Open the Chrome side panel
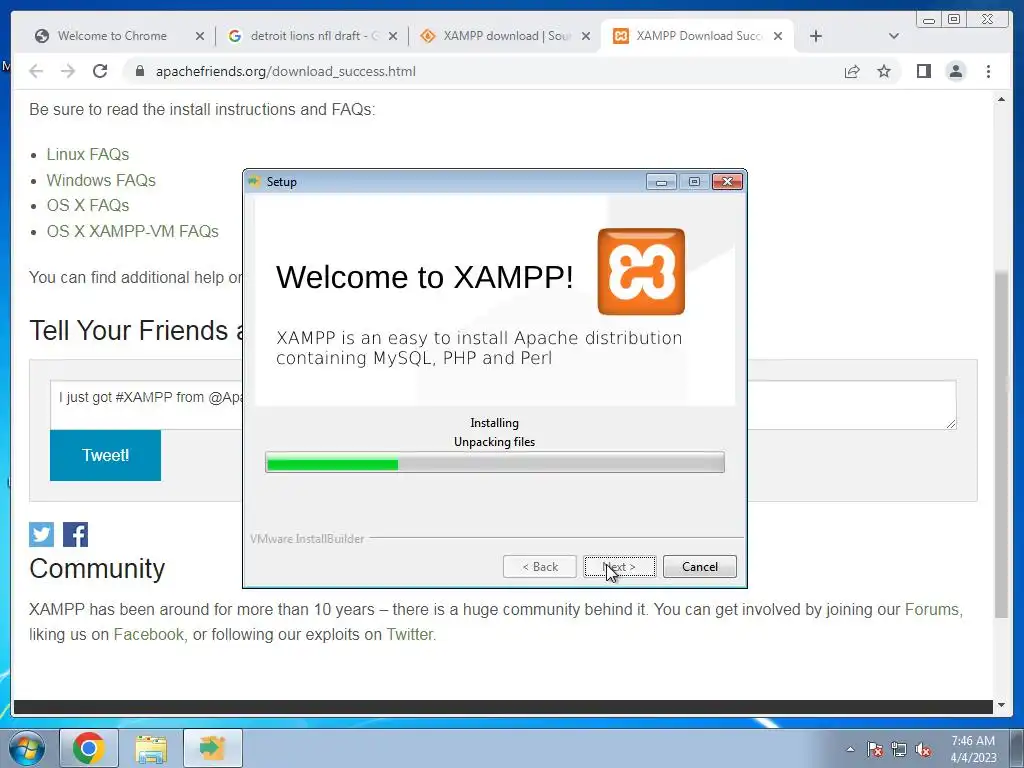The width and height of the screenshot is (1024, 768). (x=923, y=71)
